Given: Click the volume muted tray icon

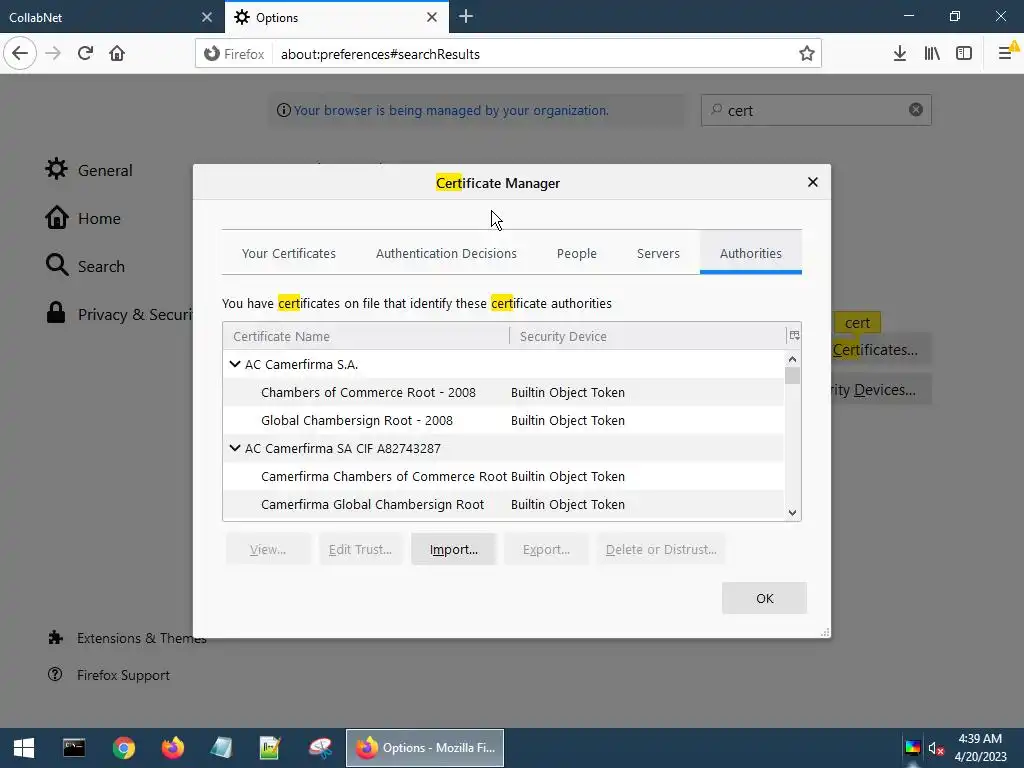Looking at the screenshot, I should pos(936,748).
